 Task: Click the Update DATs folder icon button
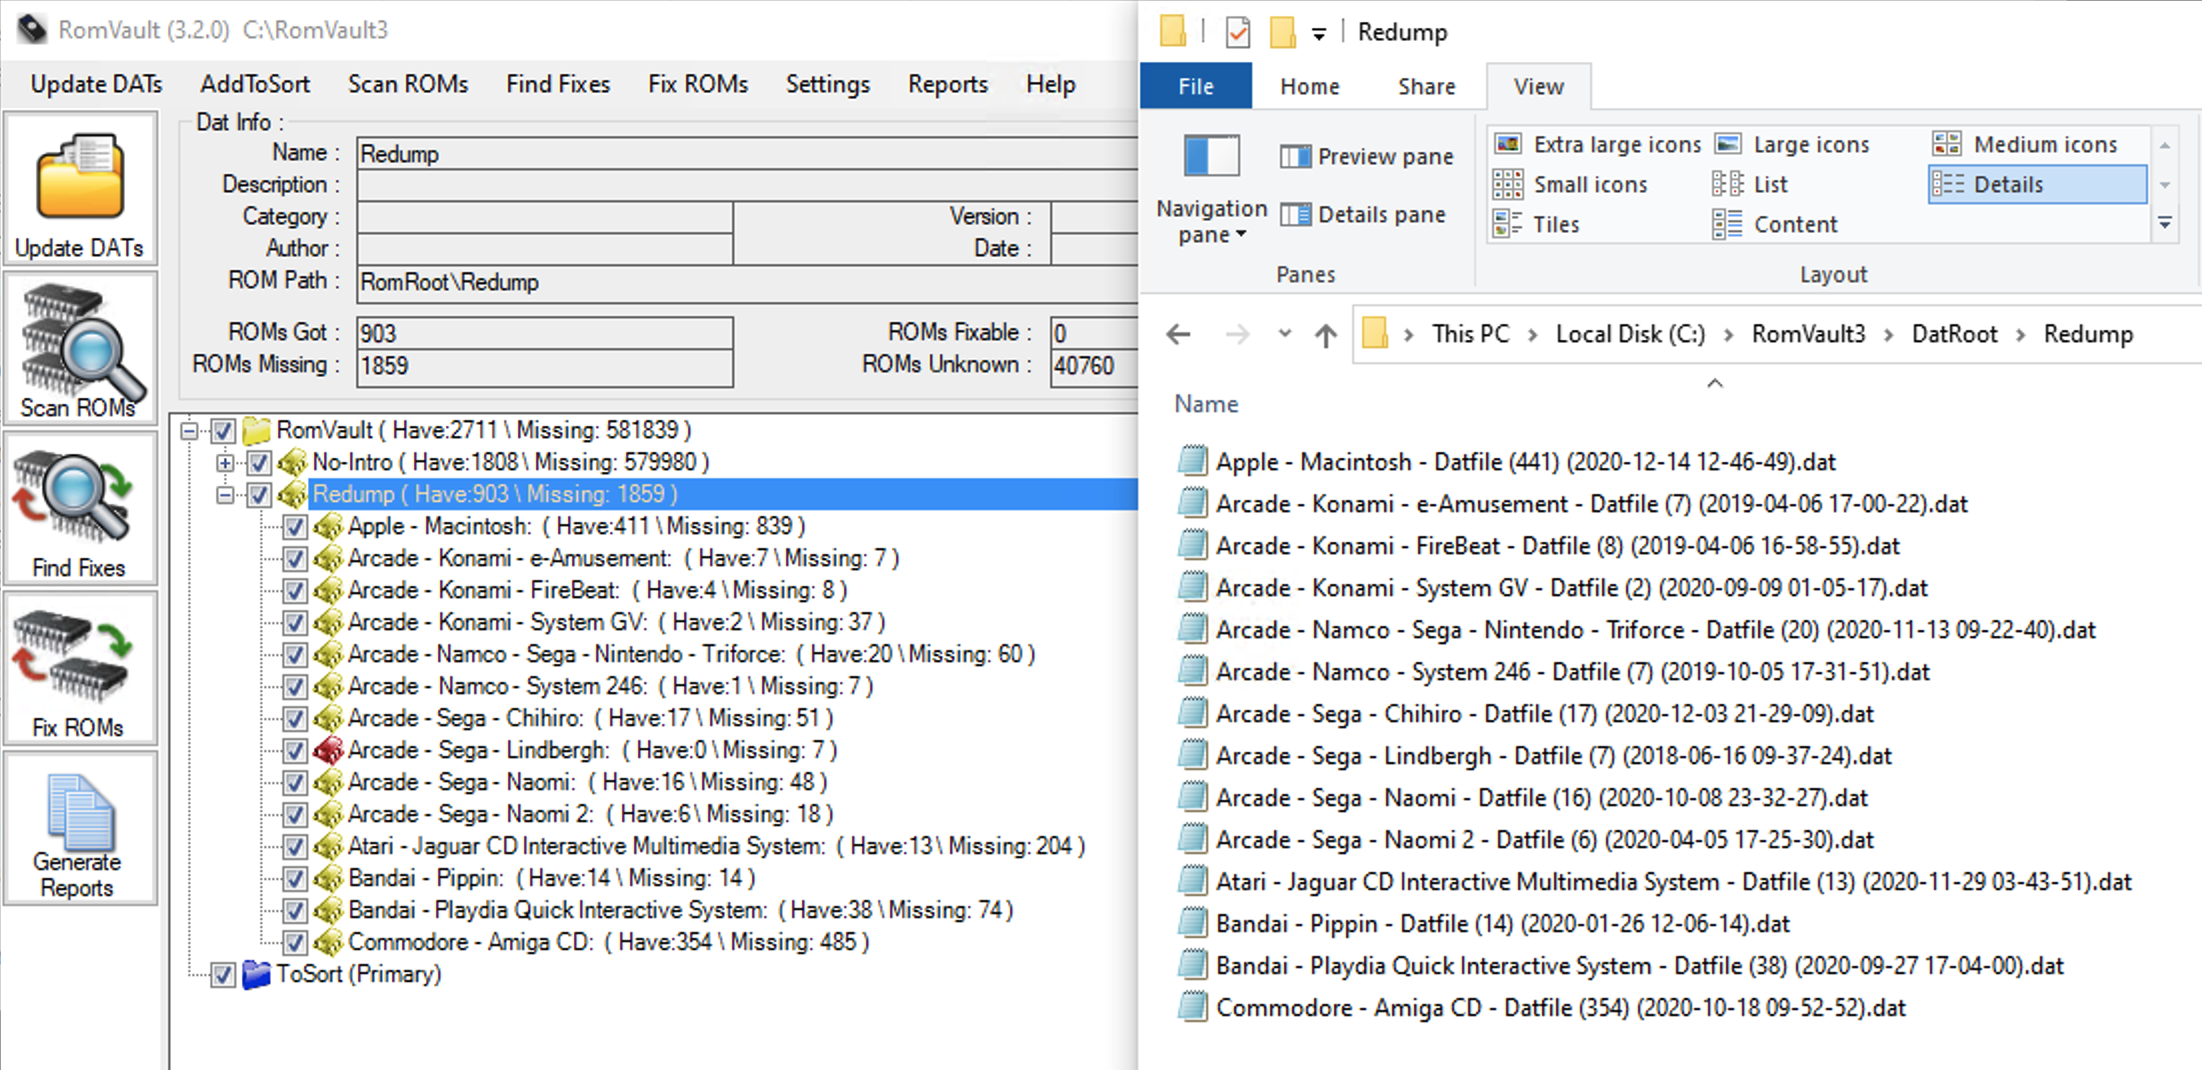80,190
